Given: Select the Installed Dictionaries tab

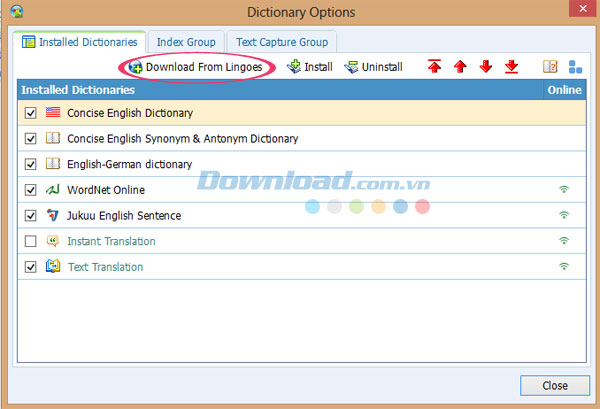Looking at the screenshot, I should 80,42.
